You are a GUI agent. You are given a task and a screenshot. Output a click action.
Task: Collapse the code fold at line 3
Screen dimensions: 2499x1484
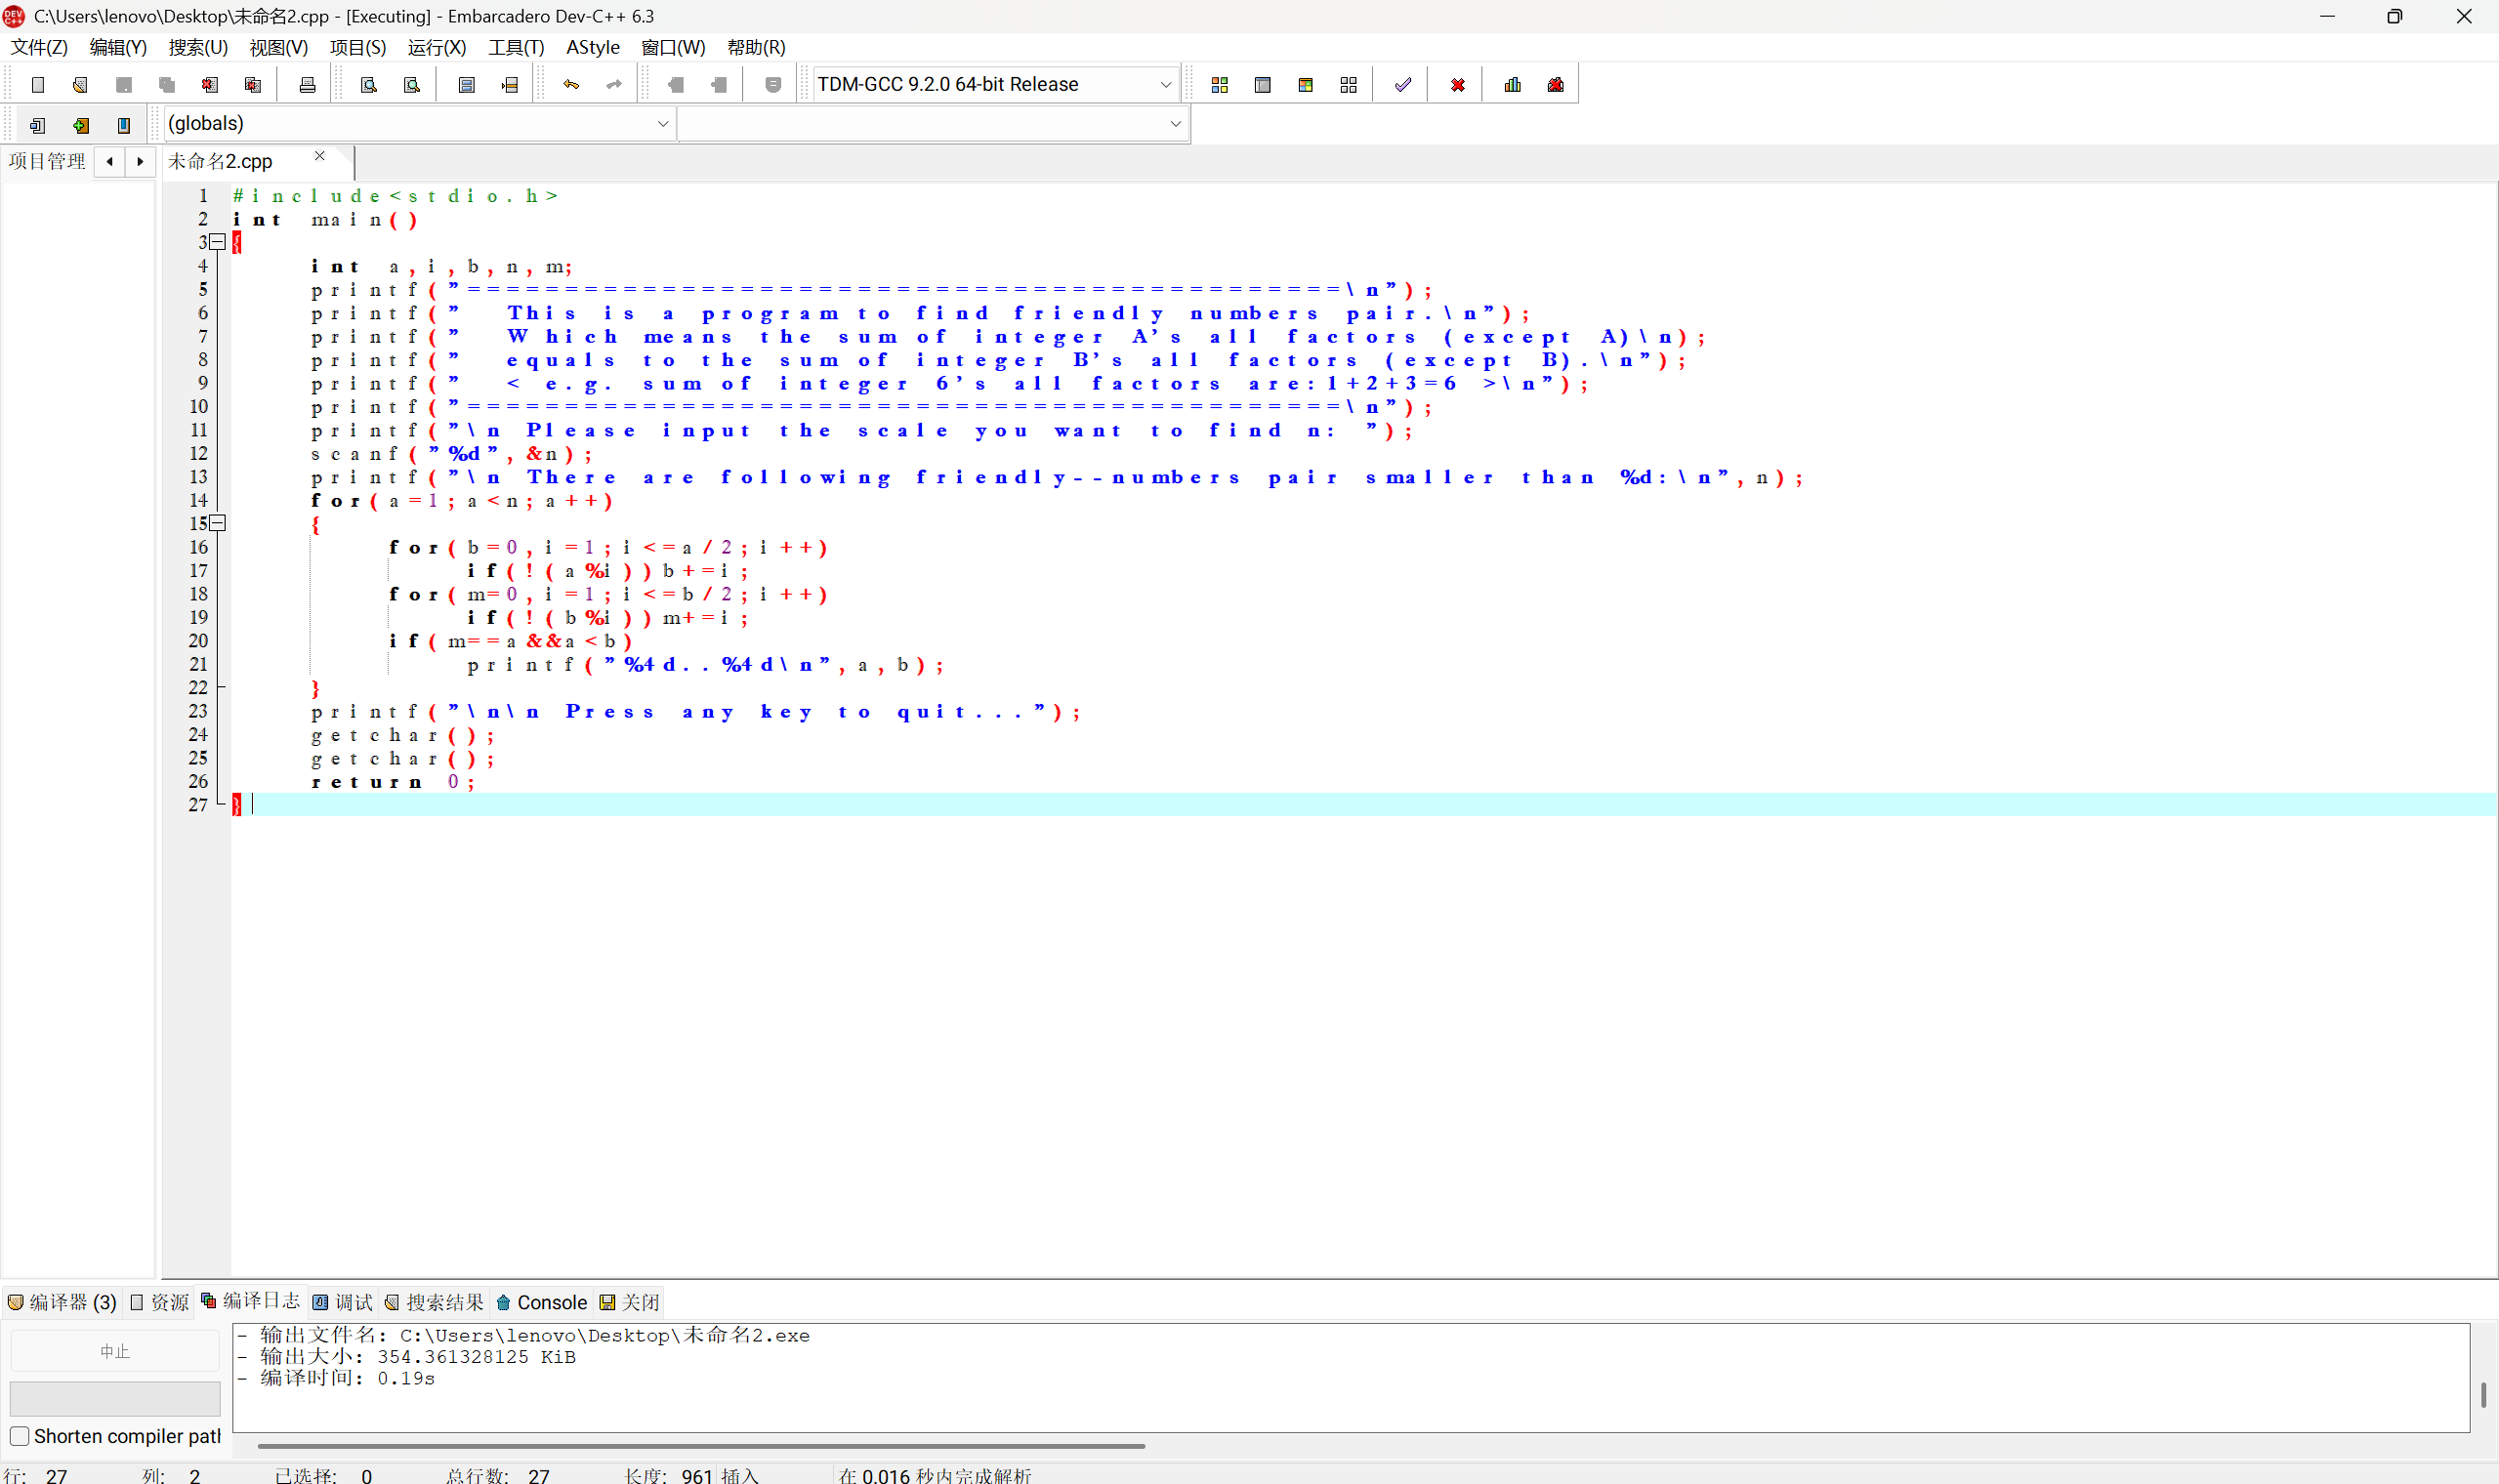[217, 242]
